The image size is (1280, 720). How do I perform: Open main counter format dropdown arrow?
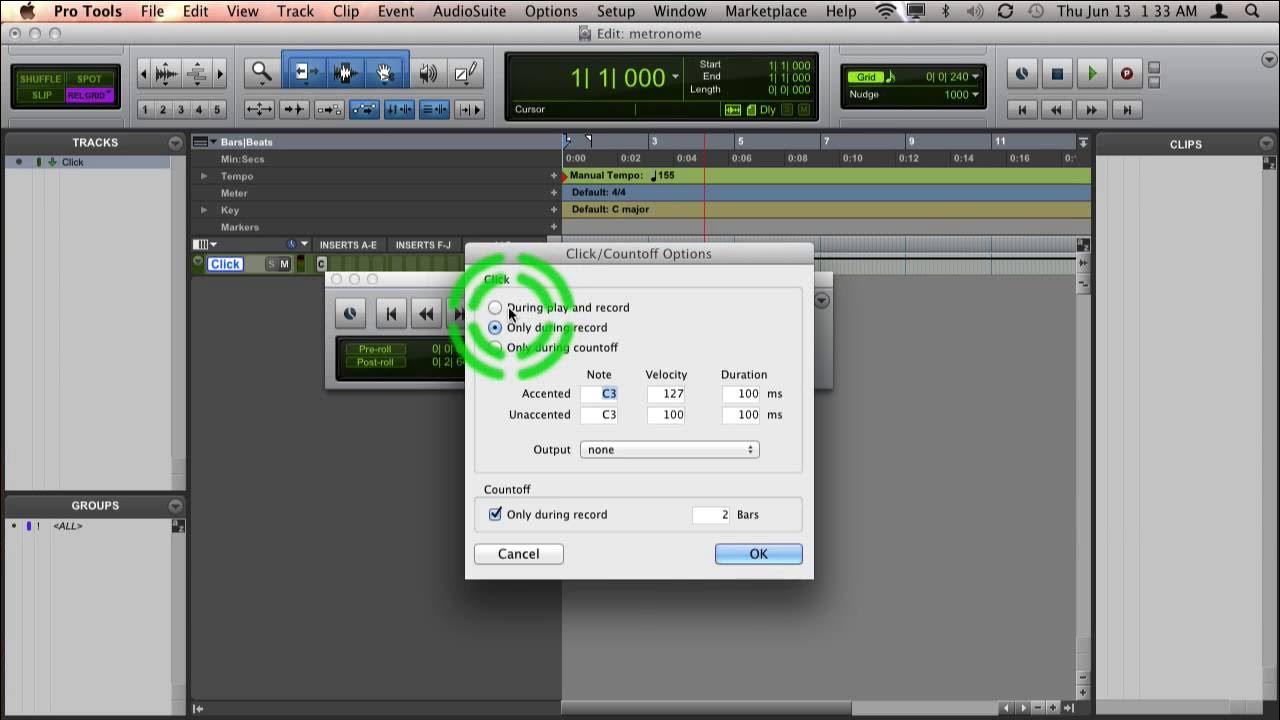[x=676, y=78]
